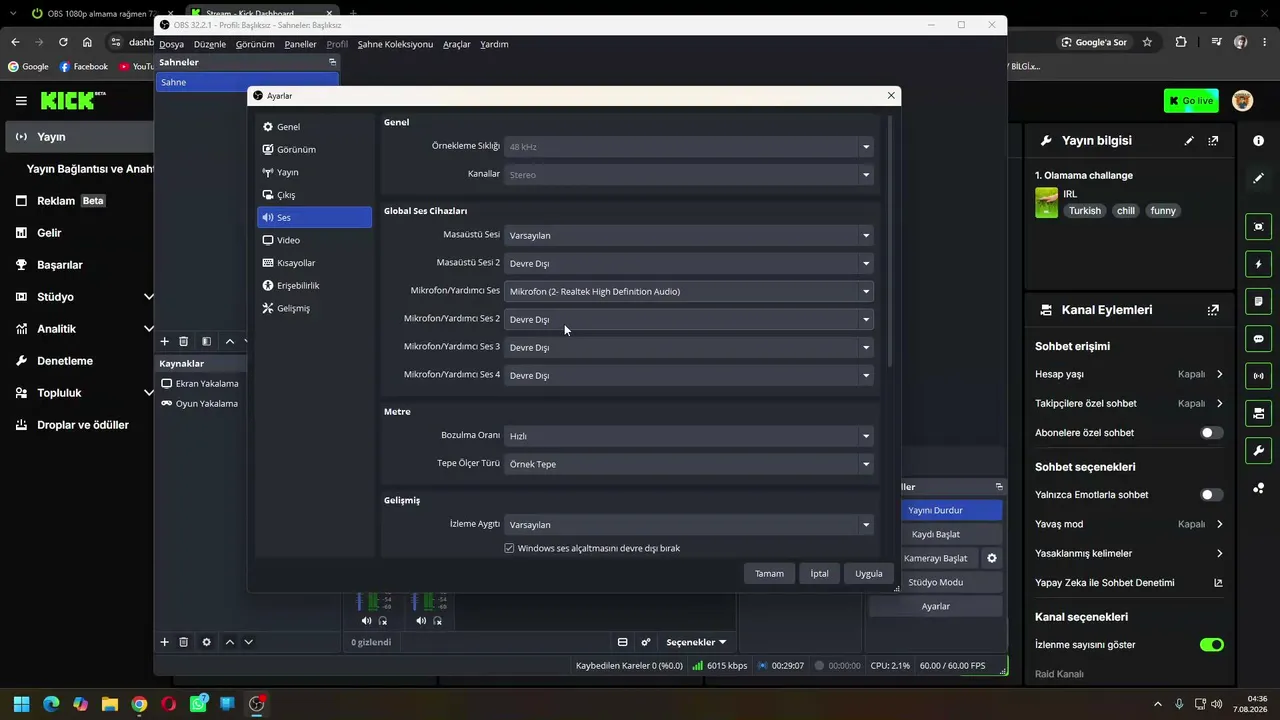Open the Dosya menu in OBS
The image size is (1280, 720).
point(171,44)
